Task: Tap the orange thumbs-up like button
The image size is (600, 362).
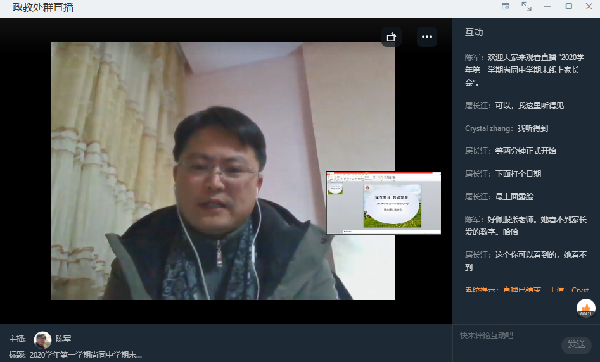Action: tap(586, 308)
